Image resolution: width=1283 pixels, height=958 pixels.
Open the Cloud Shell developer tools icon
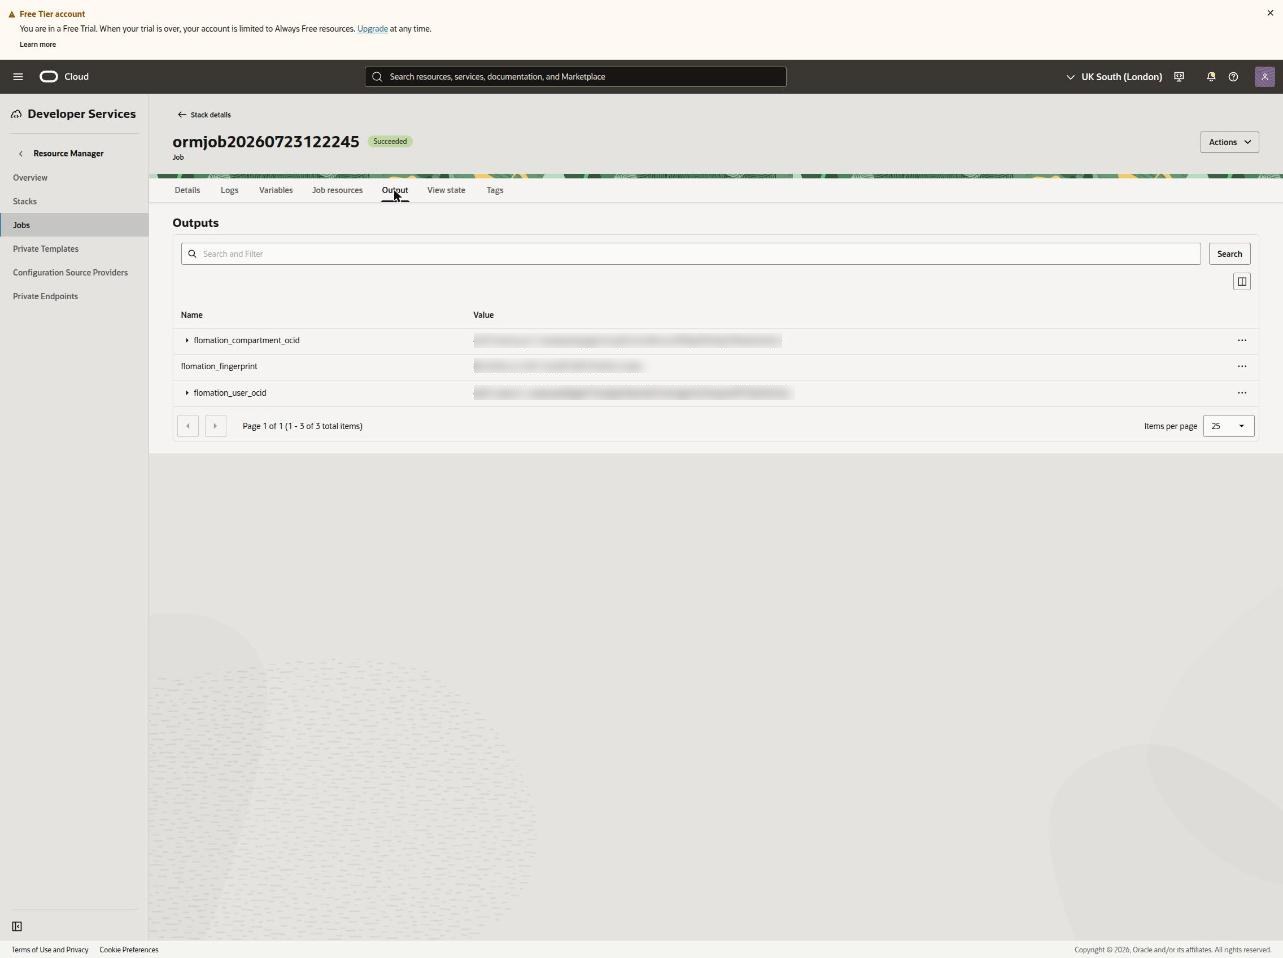click(x=1179, y=77)
